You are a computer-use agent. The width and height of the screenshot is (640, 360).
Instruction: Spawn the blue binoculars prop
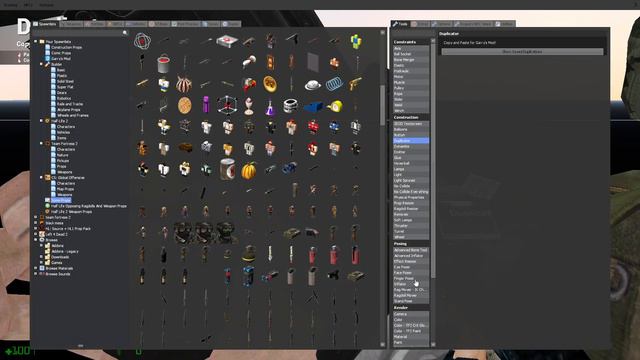tap(290, 168)
